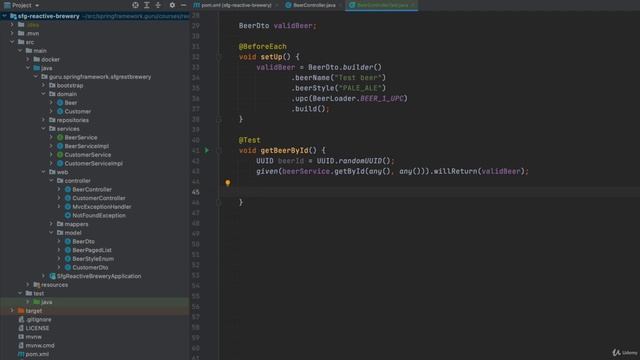Expand the bootstrap package
The height and width of the screenshot is (360, 640).
(43, 85)
